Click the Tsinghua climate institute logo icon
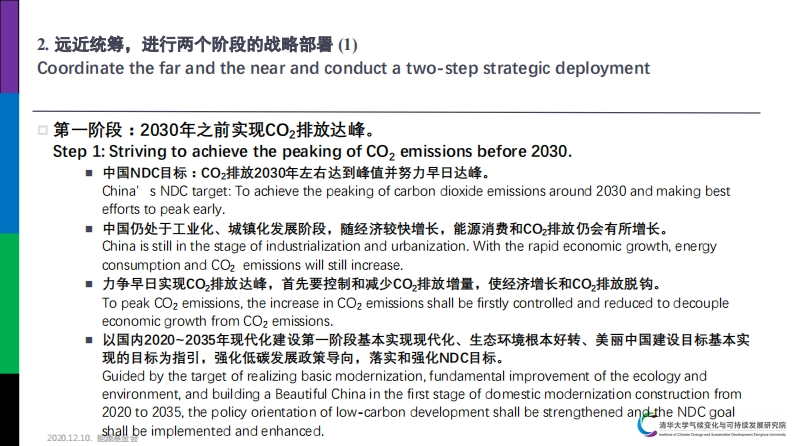Viewport: 793px width, 446px height. (647, 424)
